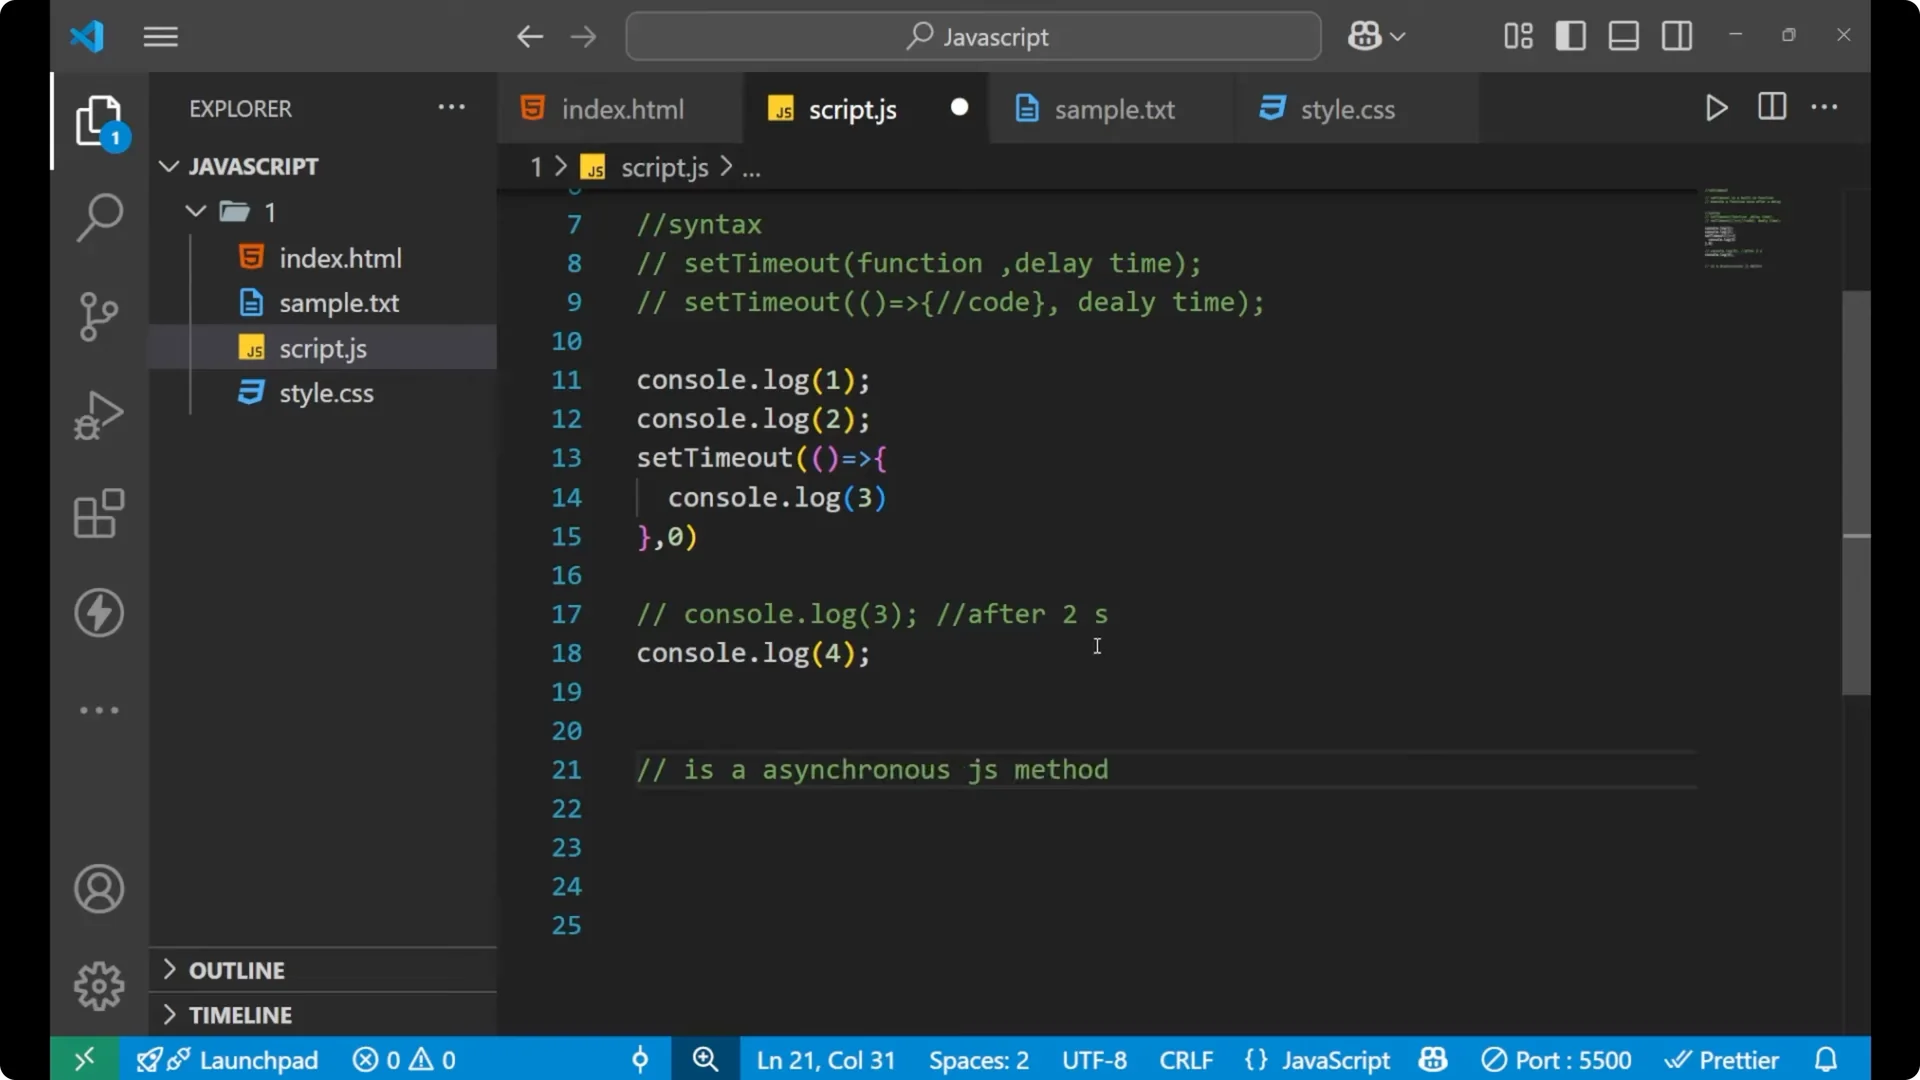Run the current file with the play button
The width and height of the screenshot is (1920, 1080).
1716,108
